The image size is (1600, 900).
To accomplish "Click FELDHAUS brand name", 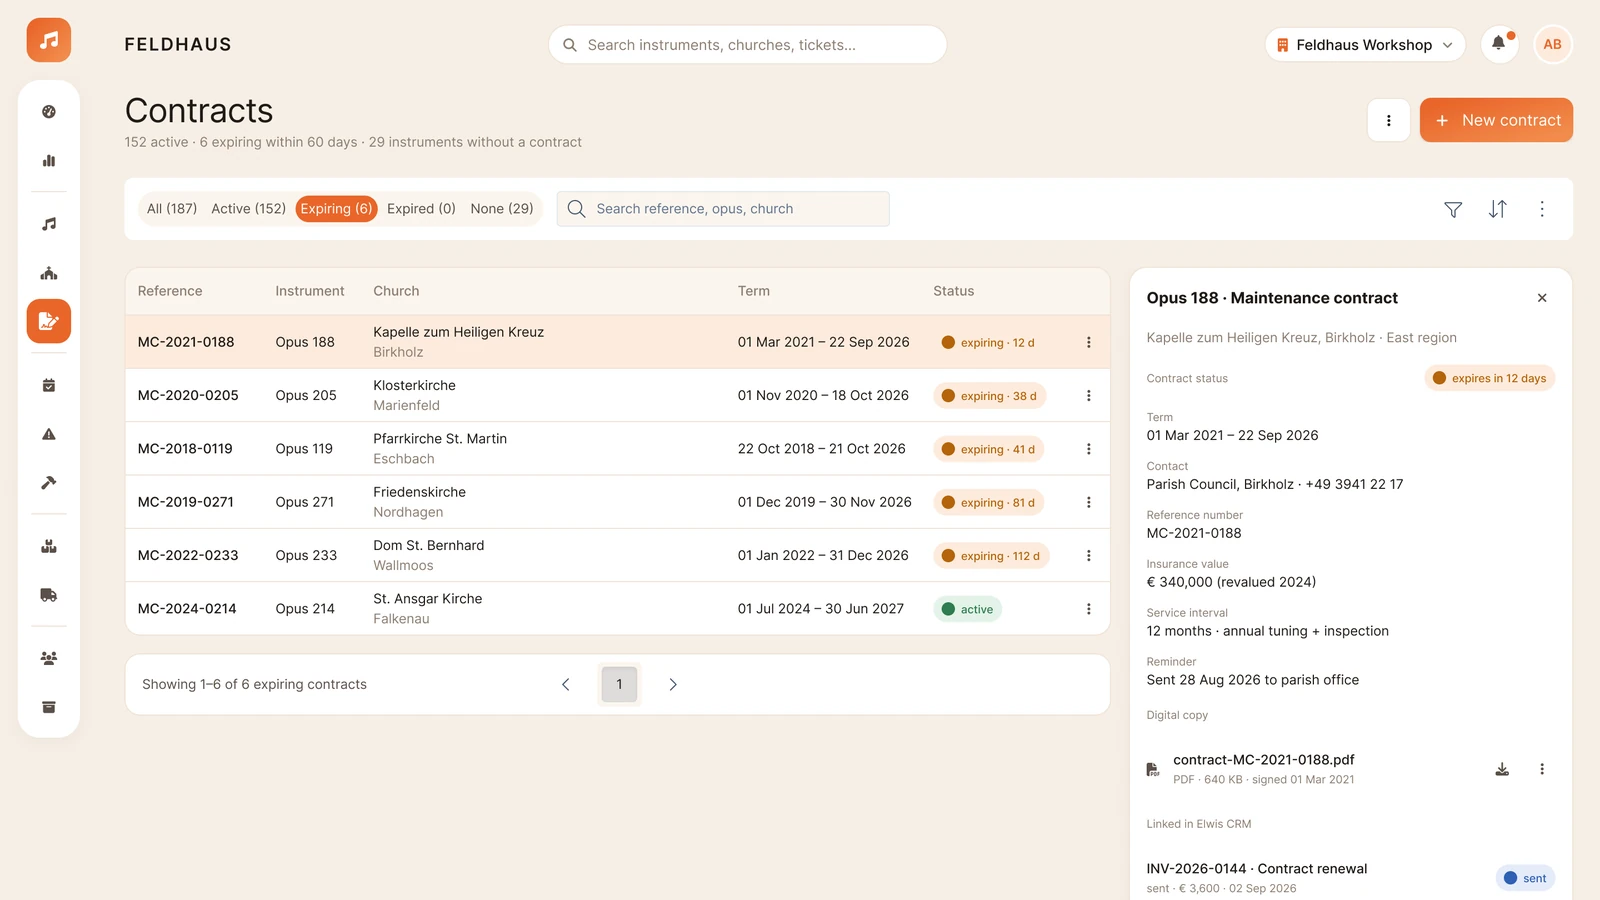I will [178, 44].
